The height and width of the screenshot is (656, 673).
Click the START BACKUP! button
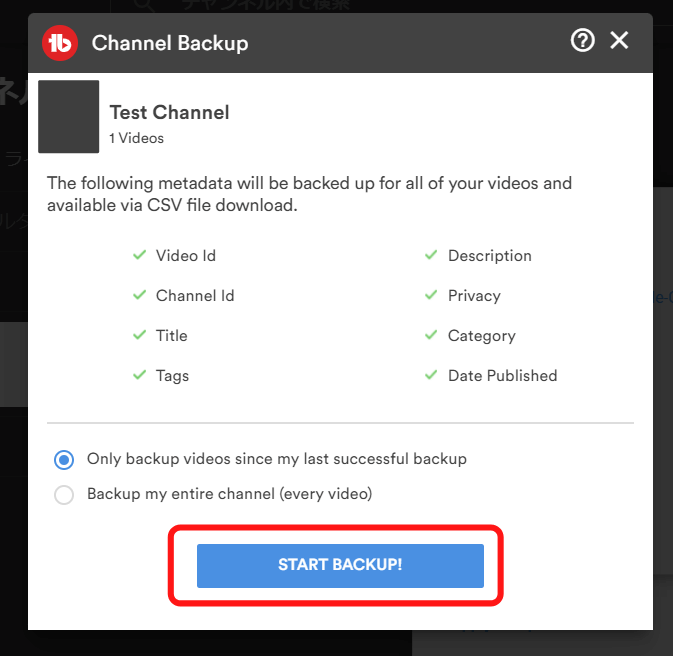click(x=340, y=565)
